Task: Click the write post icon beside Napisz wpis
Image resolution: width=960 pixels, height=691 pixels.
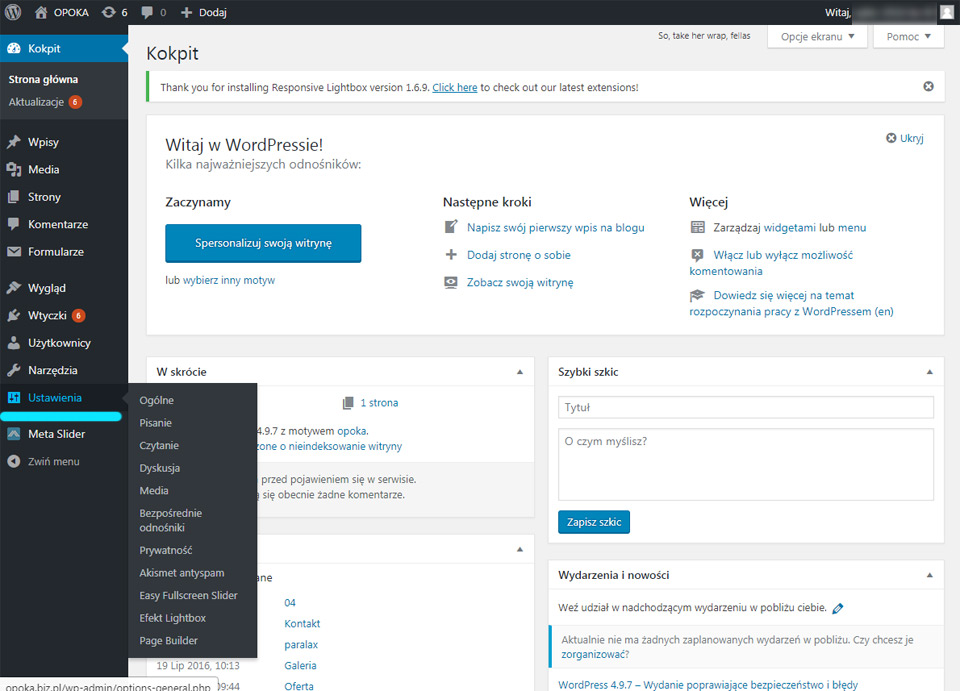Action: 451,227
